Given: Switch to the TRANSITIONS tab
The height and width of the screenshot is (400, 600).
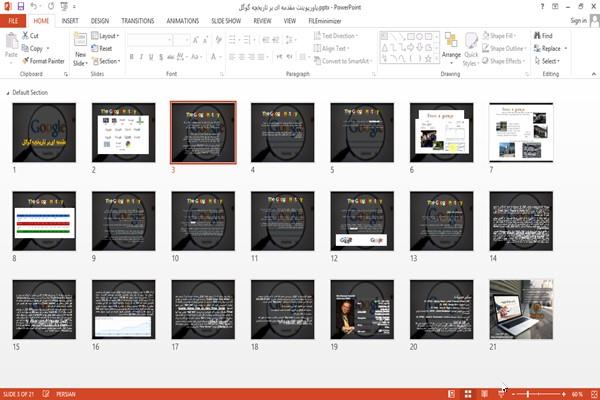Looking at the screenshot, I should 138,21.
